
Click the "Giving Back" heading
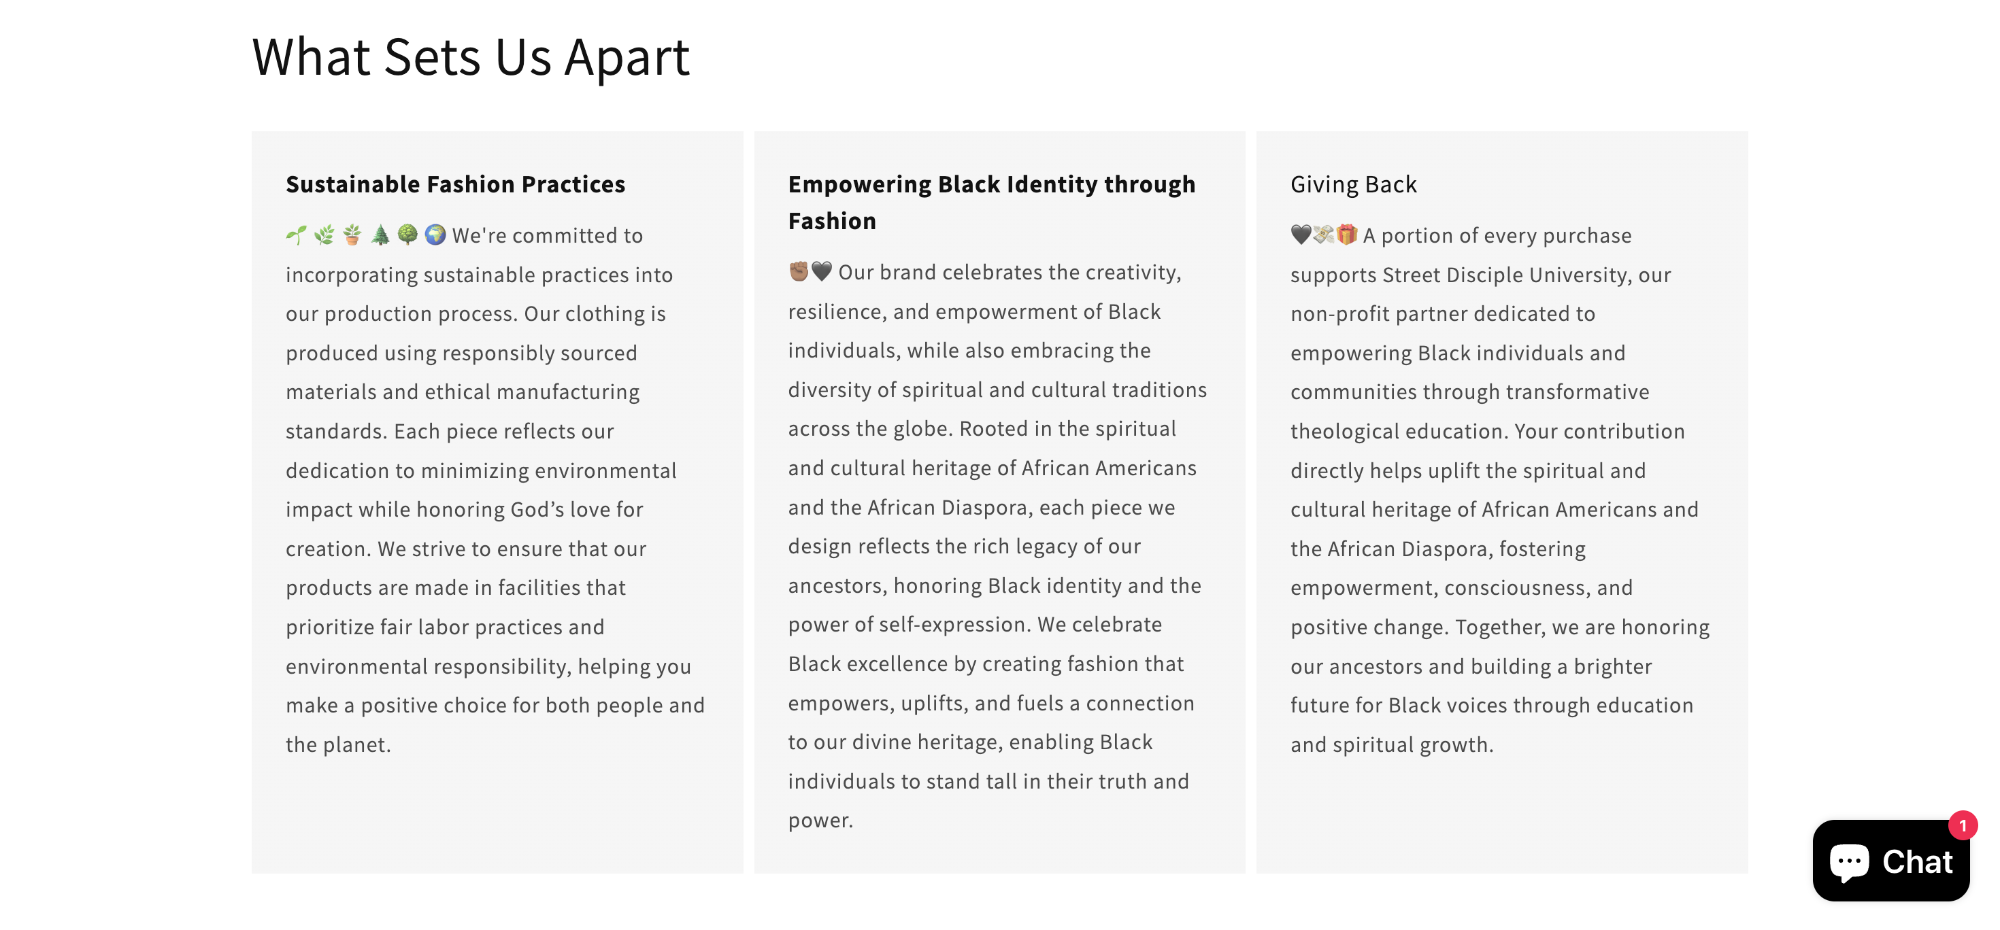click(1353, 185)
